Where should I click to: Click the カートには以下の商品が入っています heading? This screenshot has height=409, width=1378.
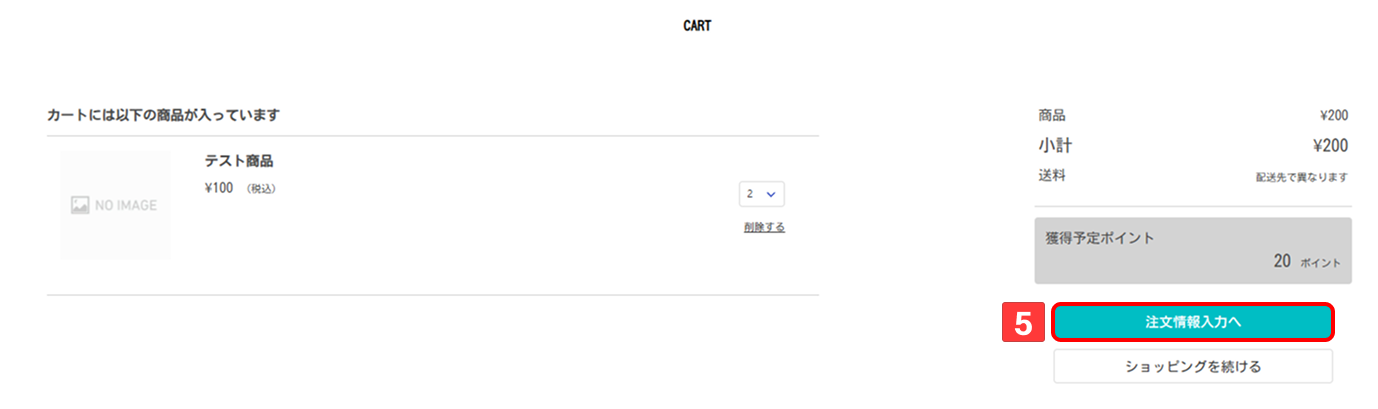click(163, 115)
